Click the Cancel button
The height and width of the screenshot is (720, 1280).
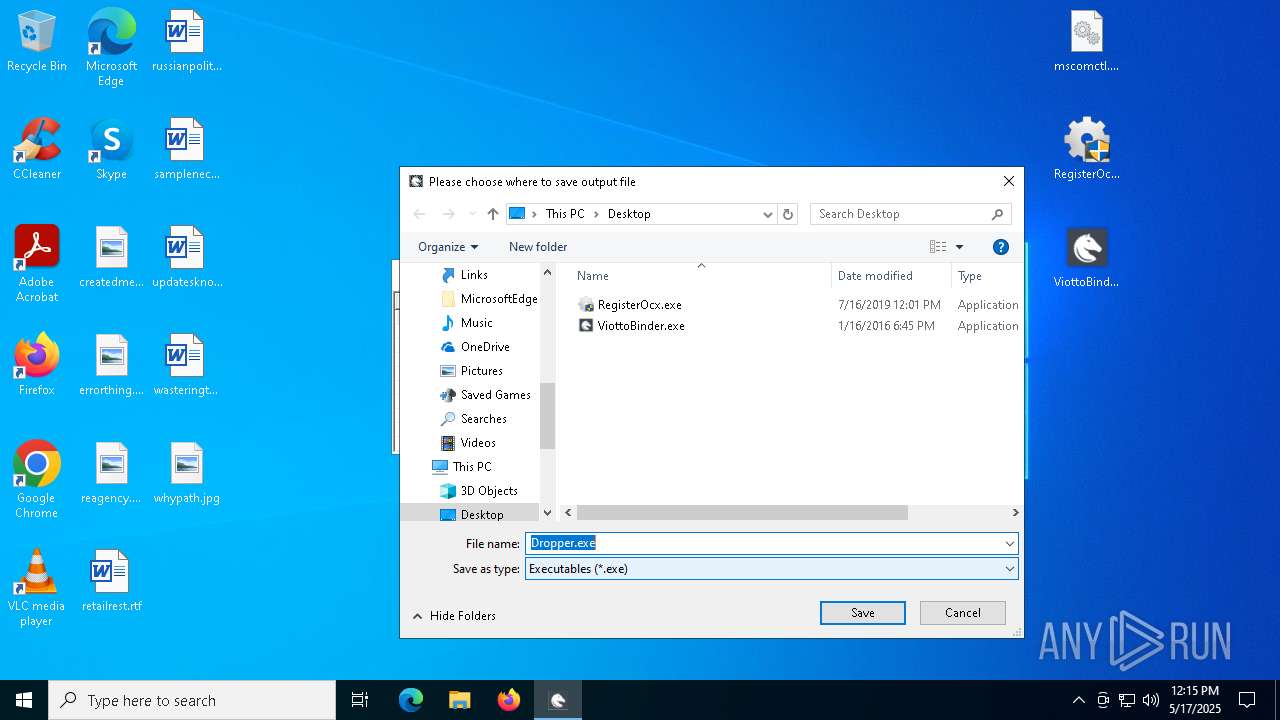(963, 613)
